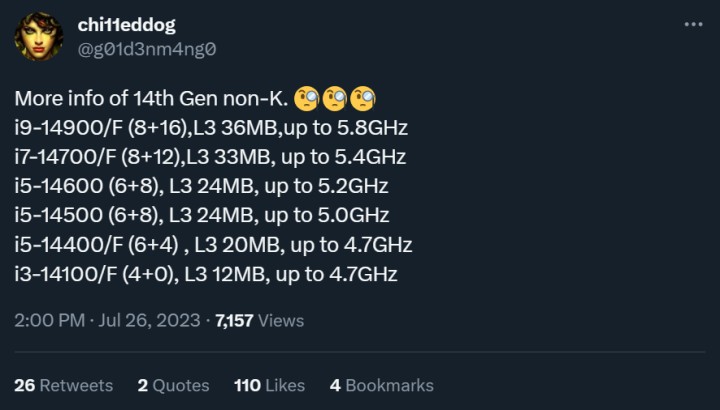View the 26 Retweets list

[64, 385]
